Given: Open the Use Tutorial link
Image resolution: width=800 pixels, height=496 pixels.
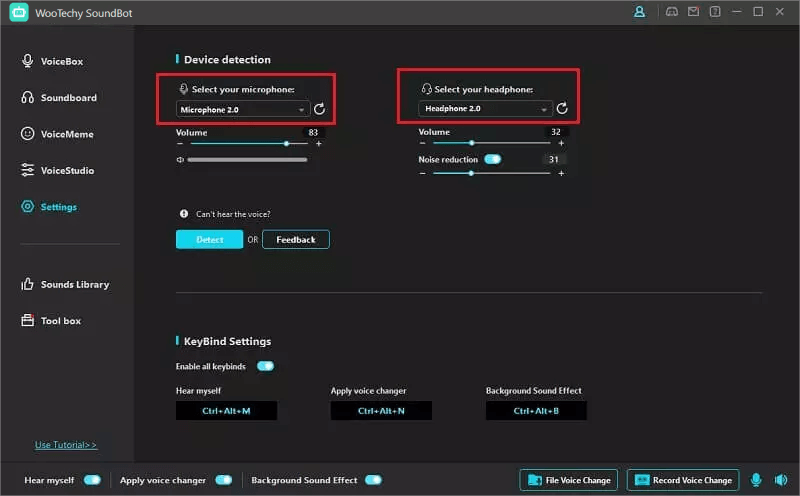Looking at the screenshot, I should click(66, 445).
